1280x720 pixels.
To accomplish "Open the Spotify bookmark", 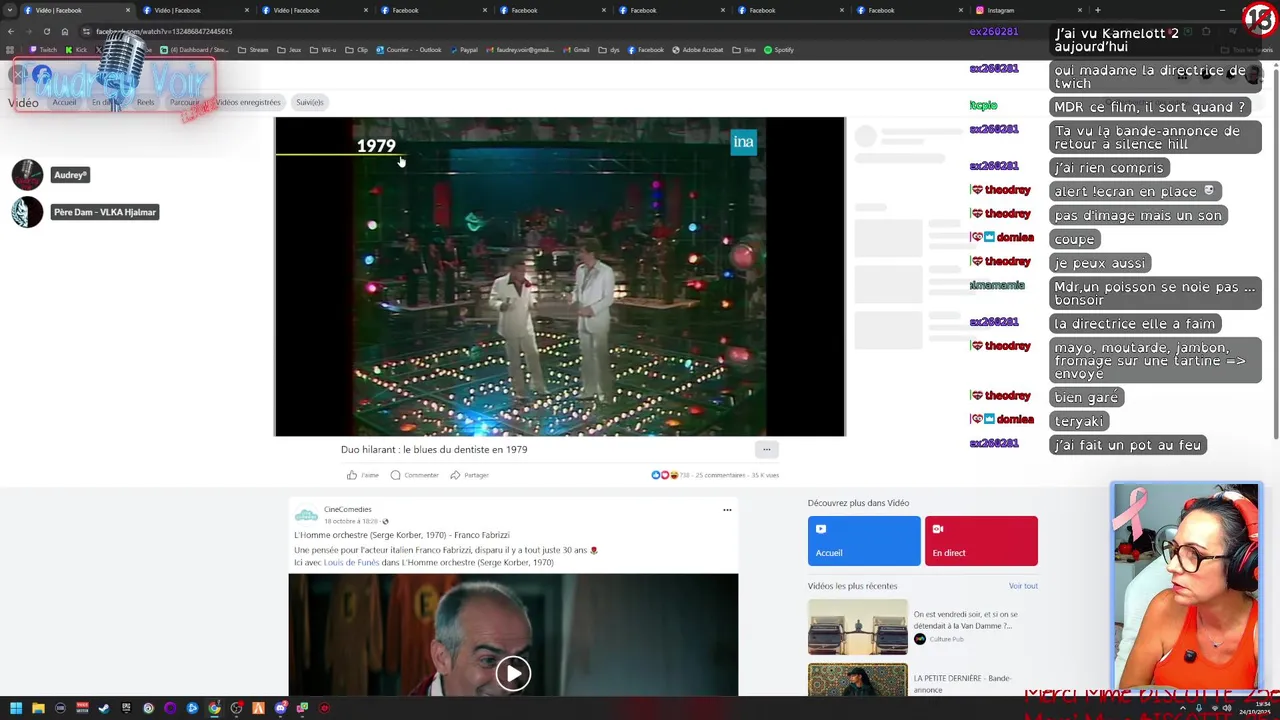I will pos(779,50).
